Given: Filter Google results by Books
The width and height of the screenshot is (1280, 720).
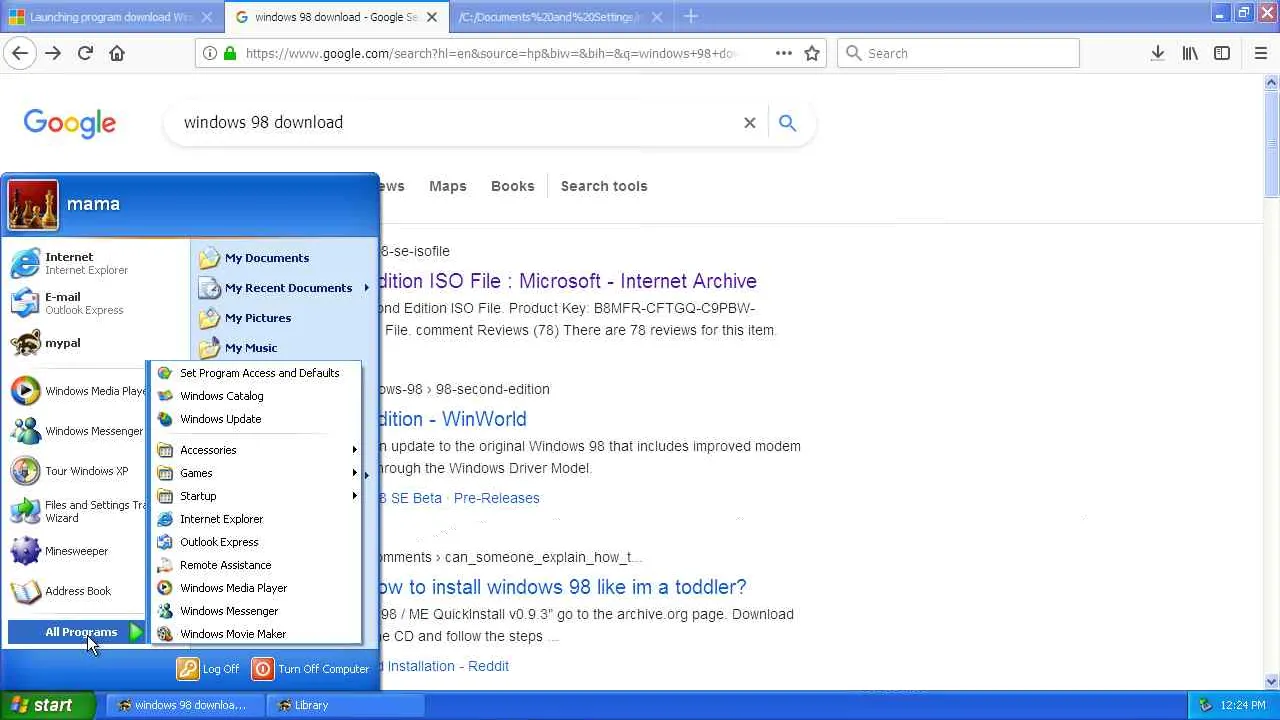Looking at the screenshot, I should click(x=513, y=186).
